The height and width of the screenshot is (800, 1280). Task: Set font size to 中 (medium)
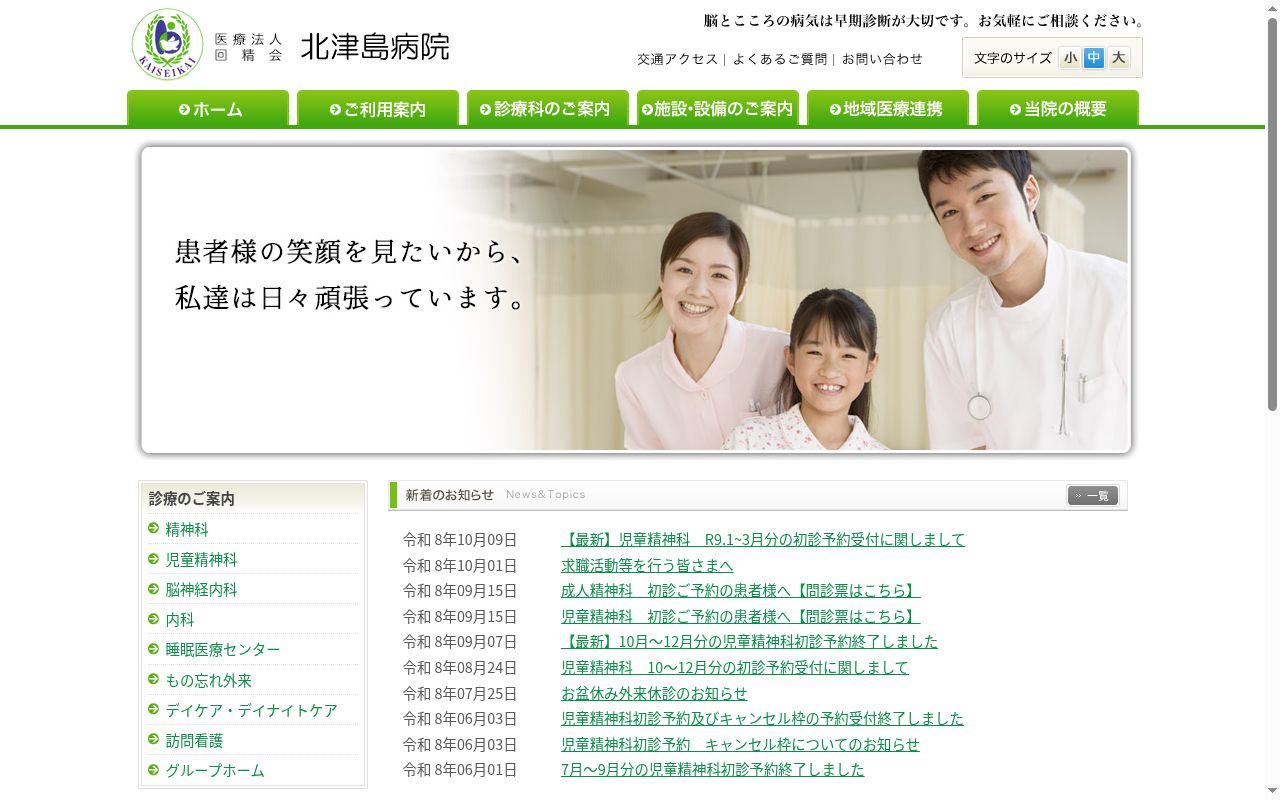(x=1094, y=58)
